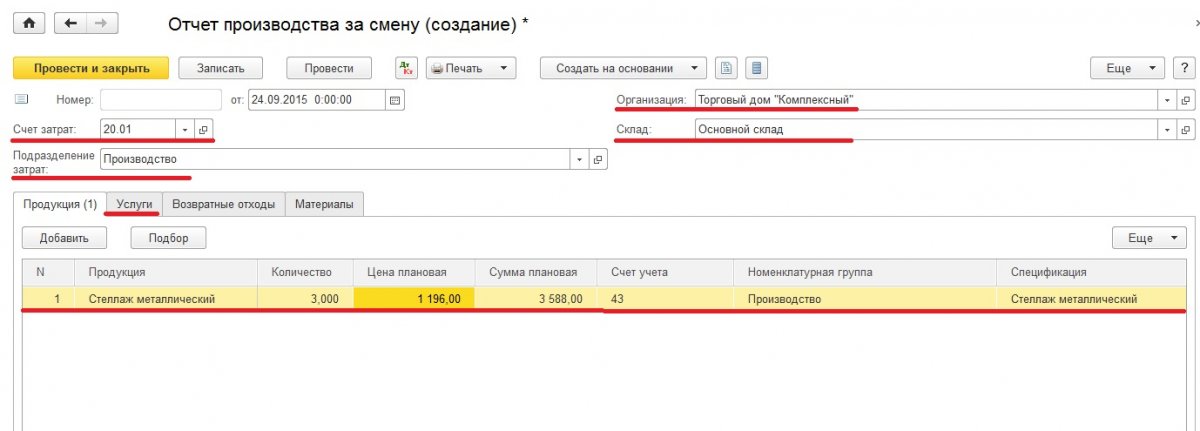Viewport: 1200px width, 431px height.
Task: Expand the Создать на основании dropdown
Action: pos(624,68)
